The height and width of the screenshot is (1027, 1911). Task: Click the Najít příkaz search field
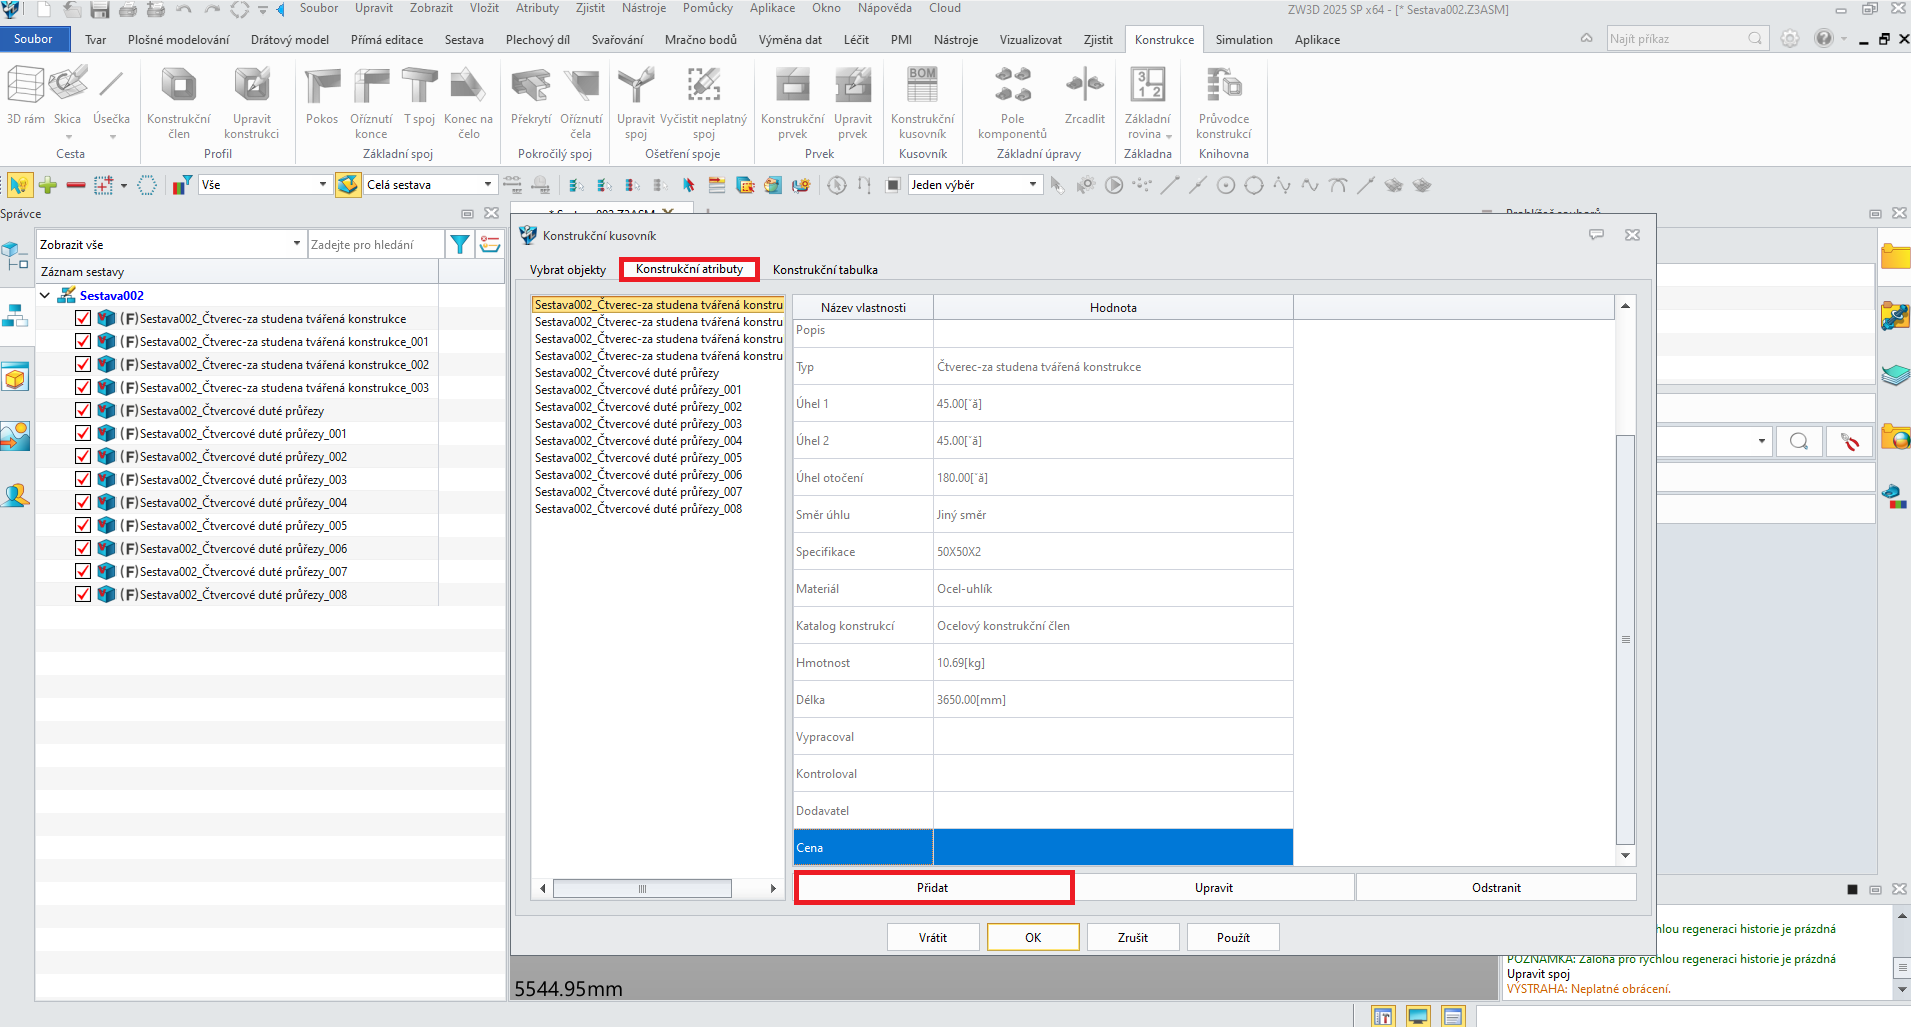tap(1686, 39)
